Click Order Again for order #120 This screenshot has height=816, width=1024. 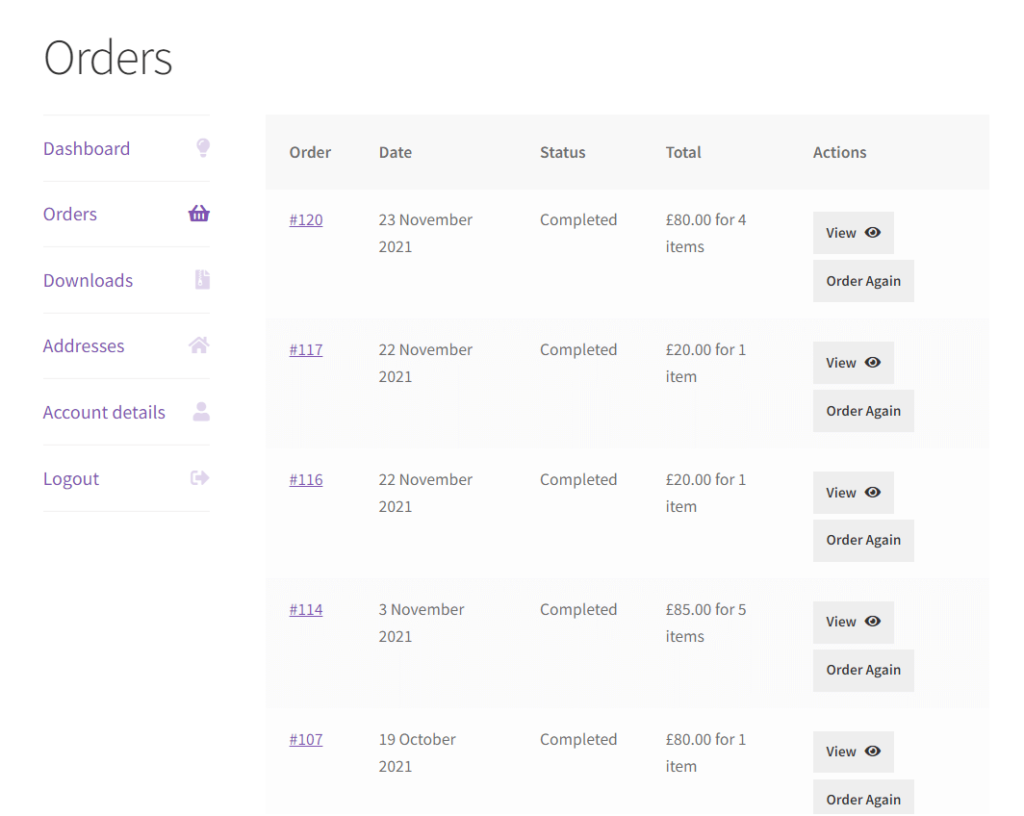(x=862, y=281)
